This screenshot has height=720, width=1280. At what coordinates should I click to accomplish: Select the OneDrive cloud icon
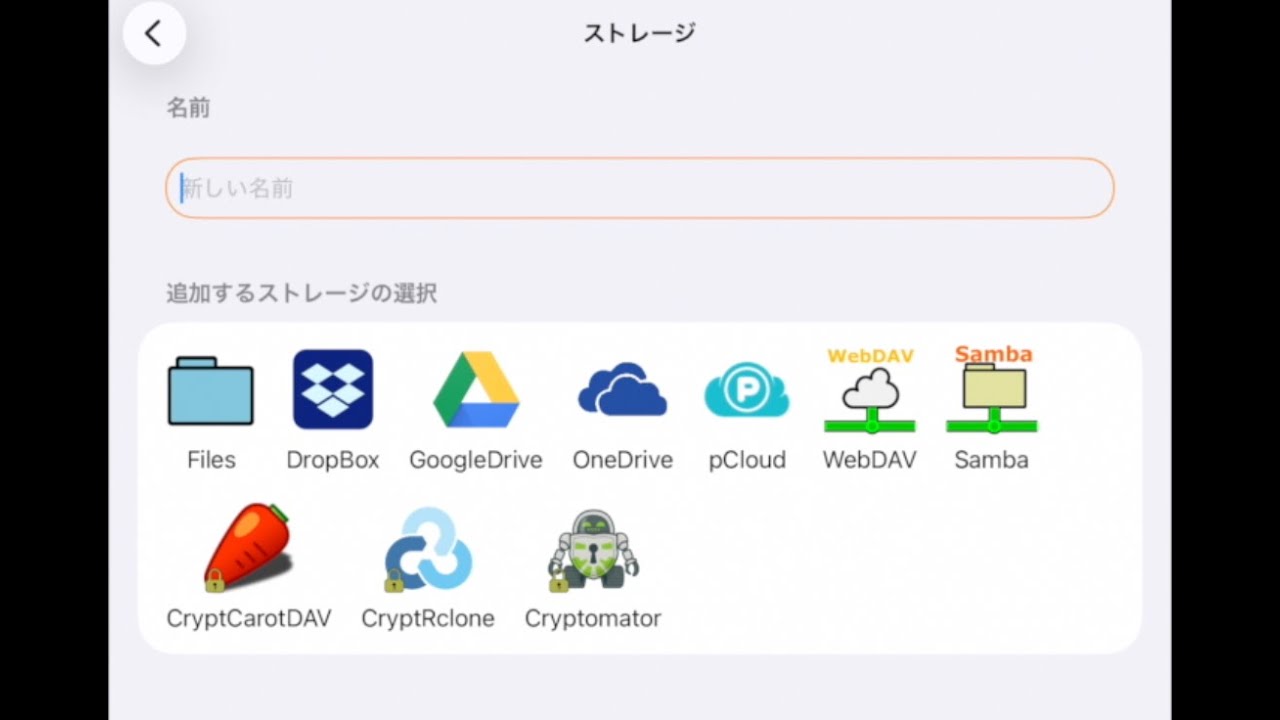tap(622, 390)
